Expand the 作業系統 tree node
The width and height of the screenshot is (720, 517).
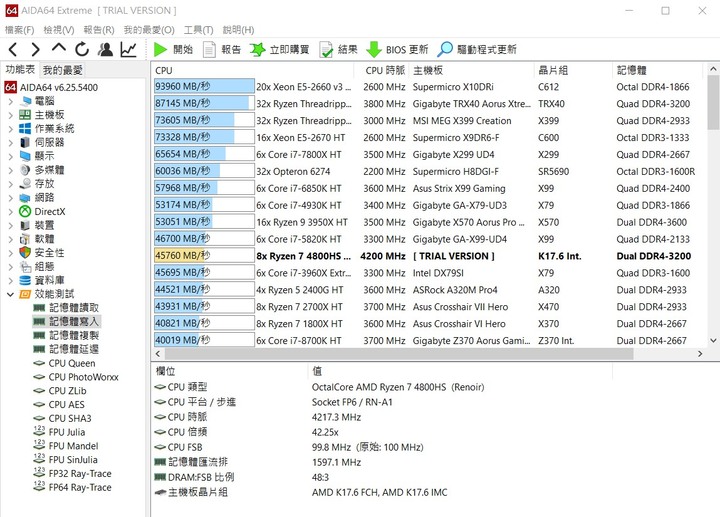pyautogui.click(x=11, y=129)
